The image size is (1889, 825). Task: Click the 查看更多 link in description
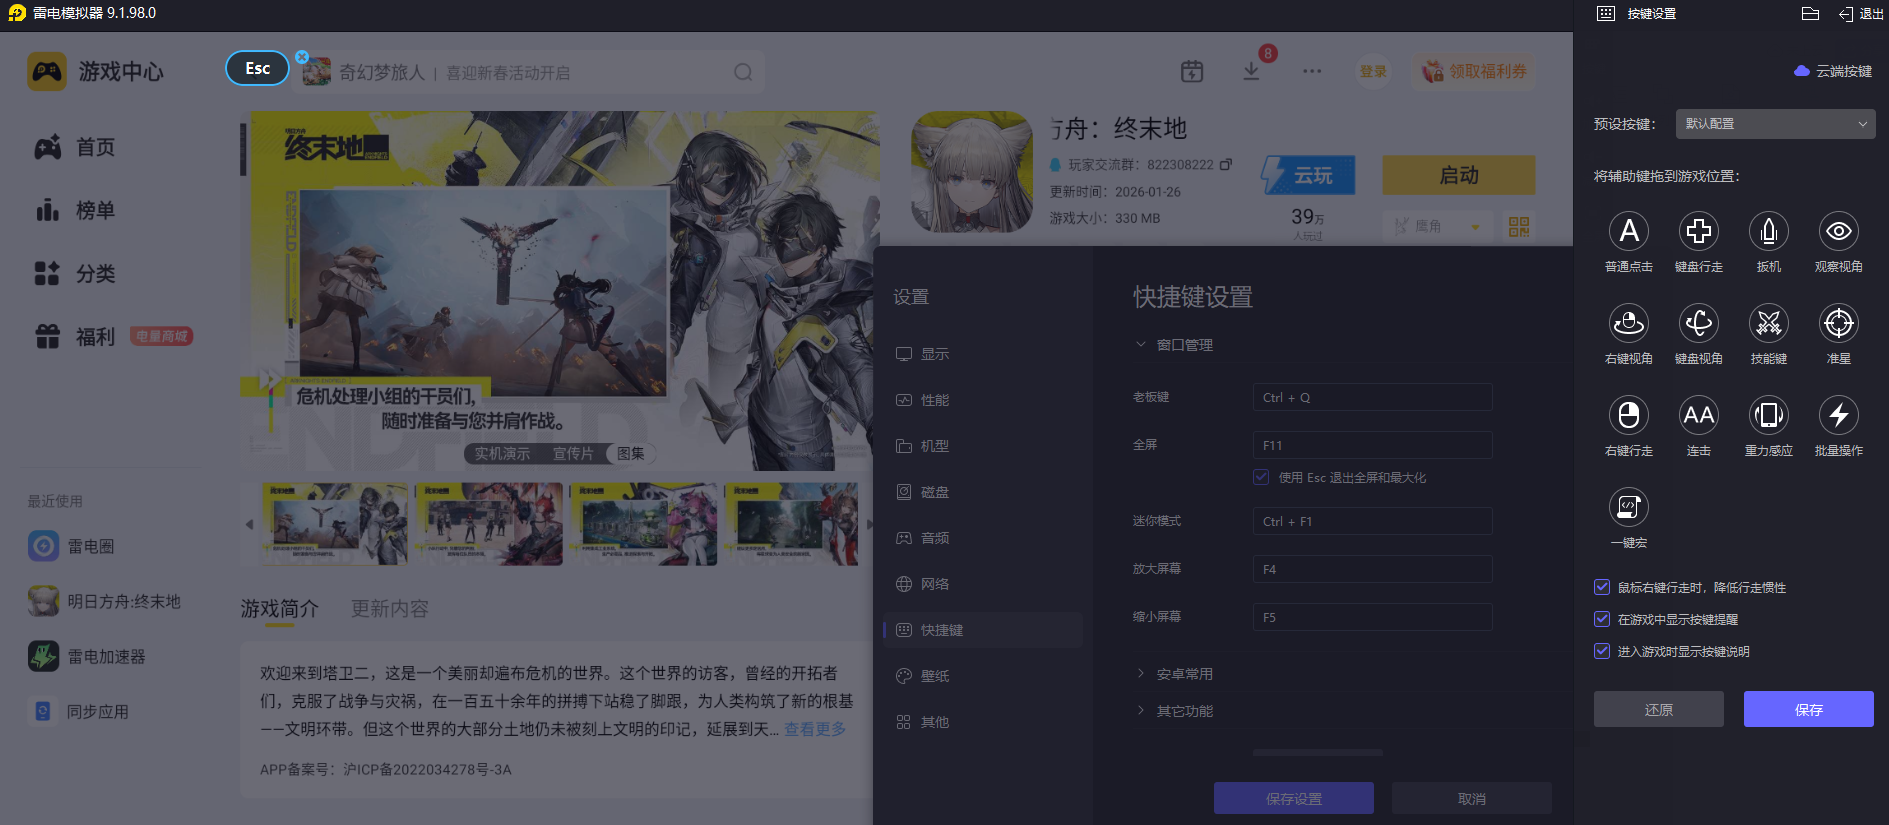pos(815,729)
